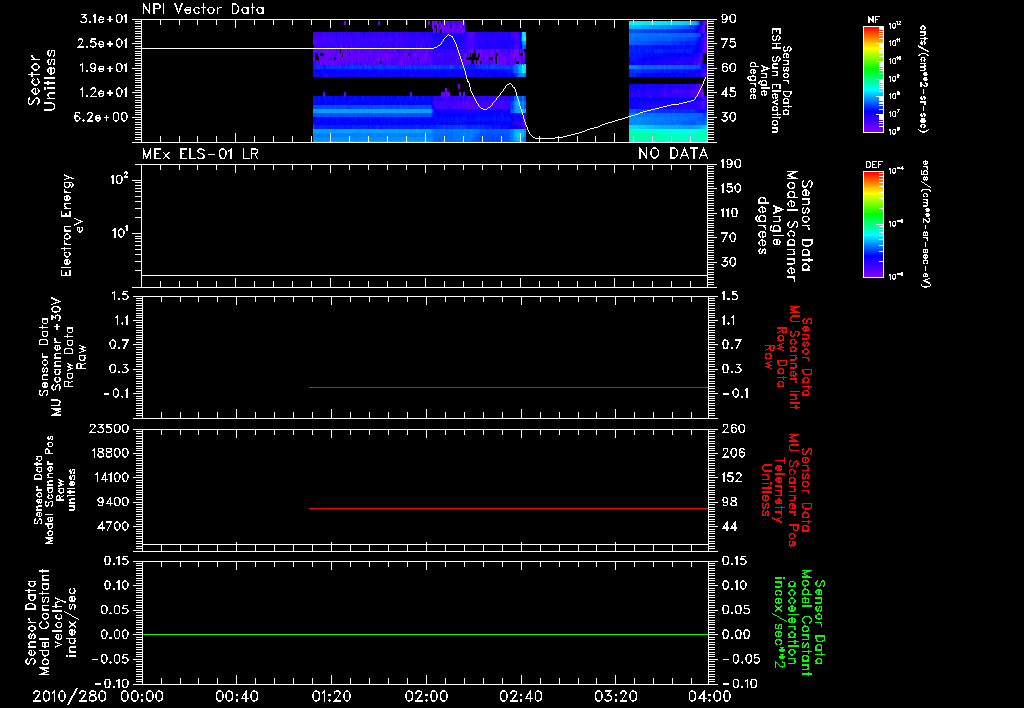This screenshot has width=1024, height=708.
Task: Click the "9400" scanner position tick
Action: tap(113, 502)
